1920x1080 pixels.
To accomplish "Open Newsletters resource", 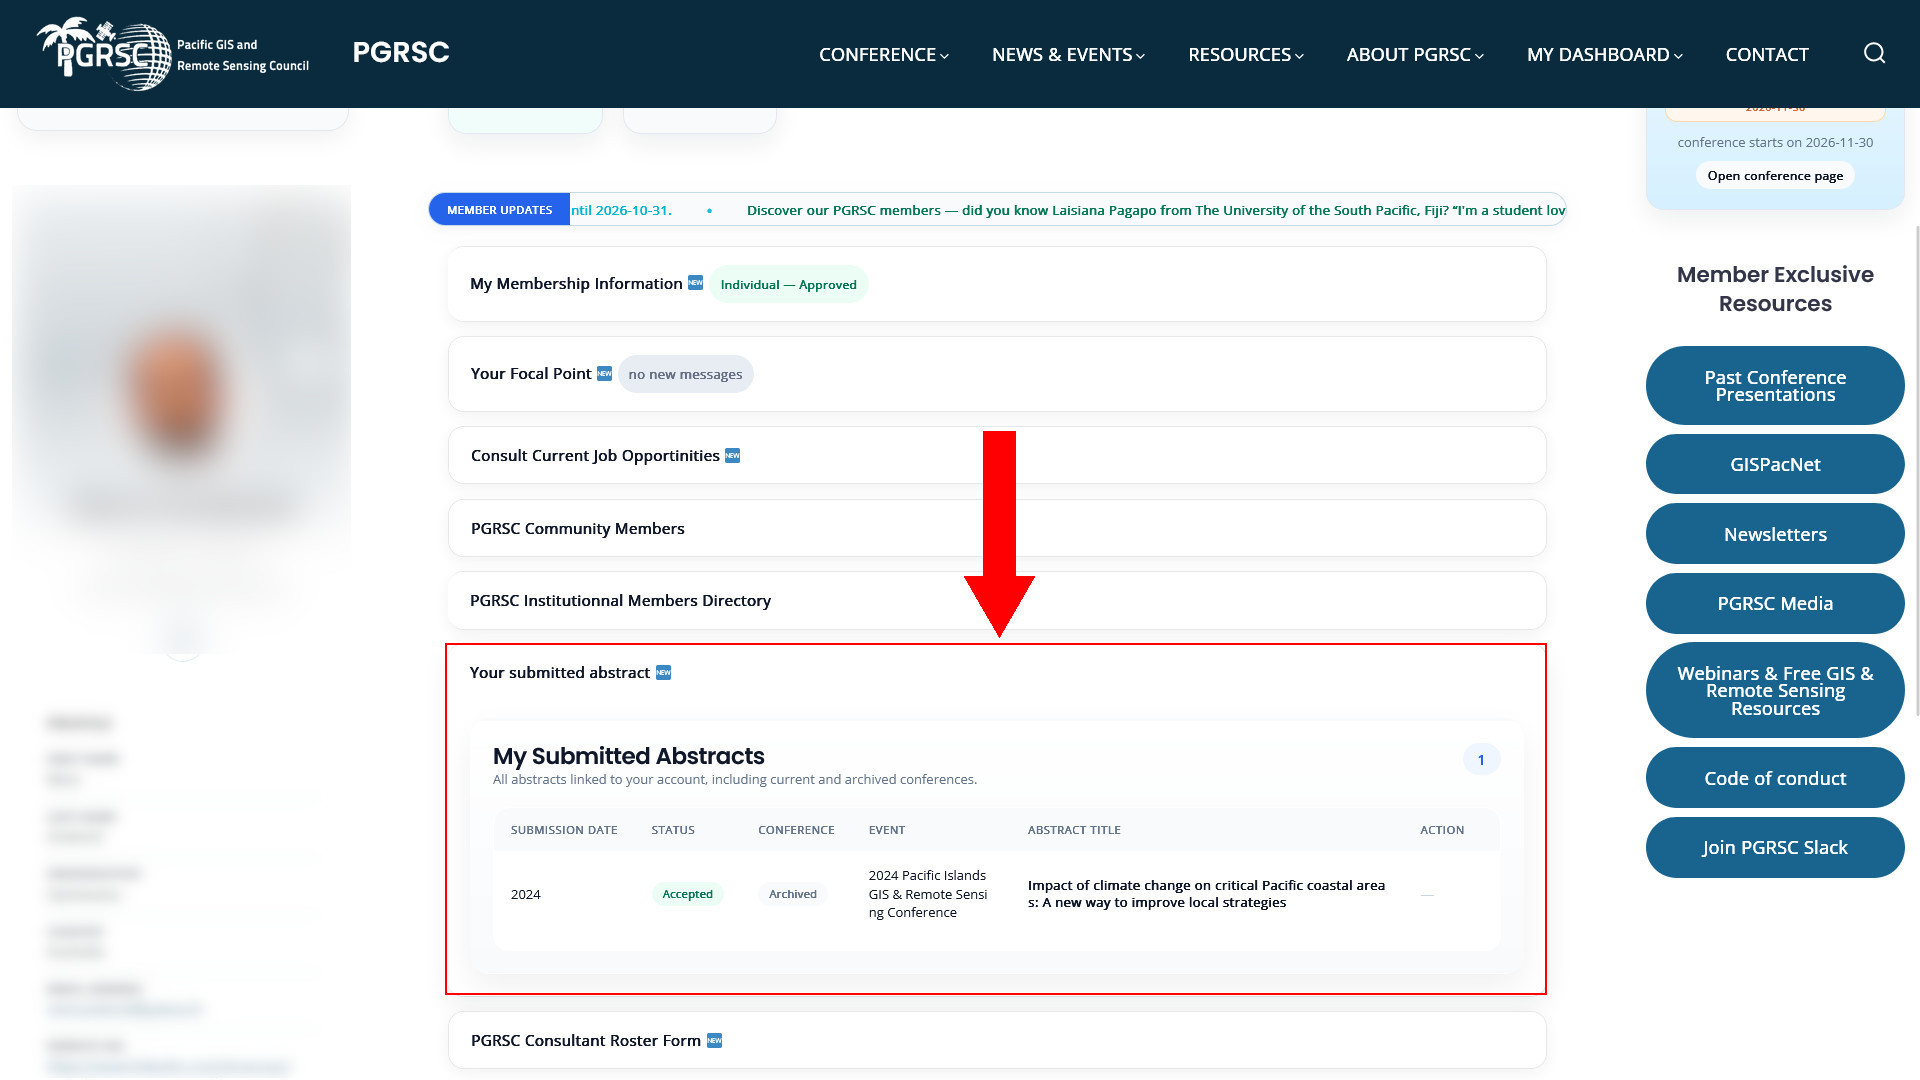I will (1775, 534).
